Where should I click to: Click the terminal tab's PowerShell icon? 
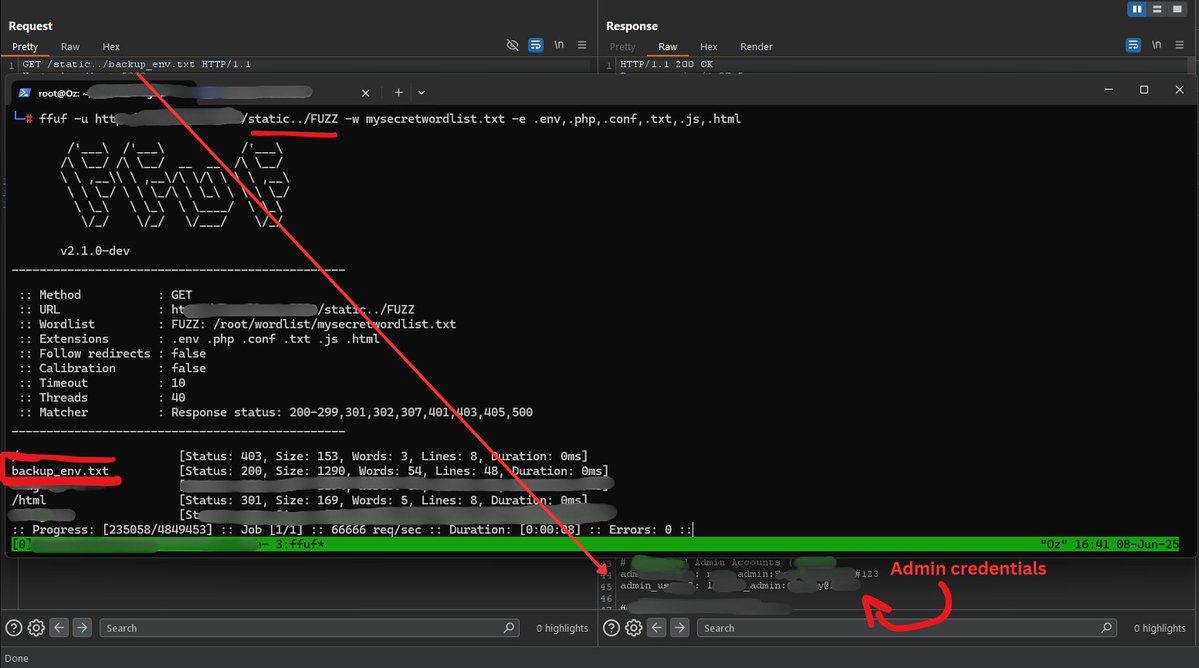pos(24,92)
